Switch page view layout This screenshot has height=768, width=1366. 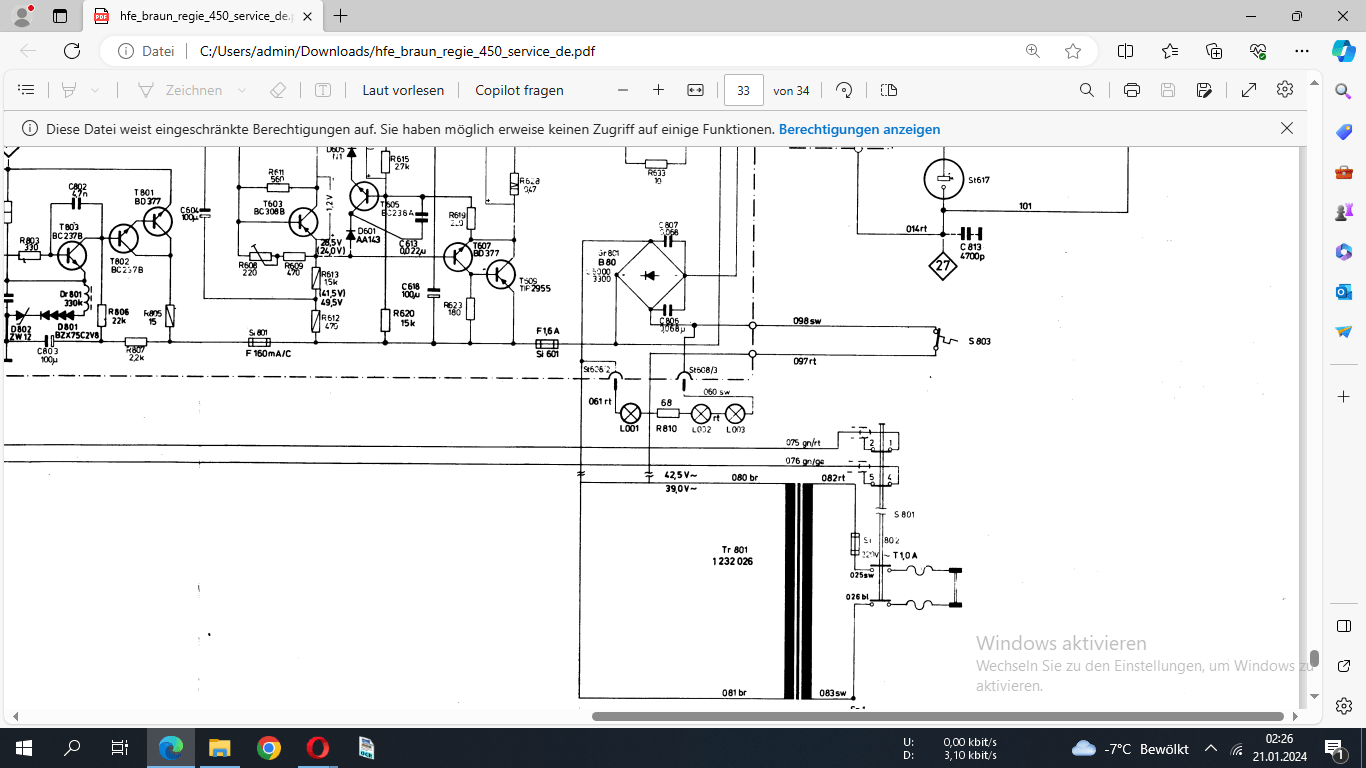point(889,90)
